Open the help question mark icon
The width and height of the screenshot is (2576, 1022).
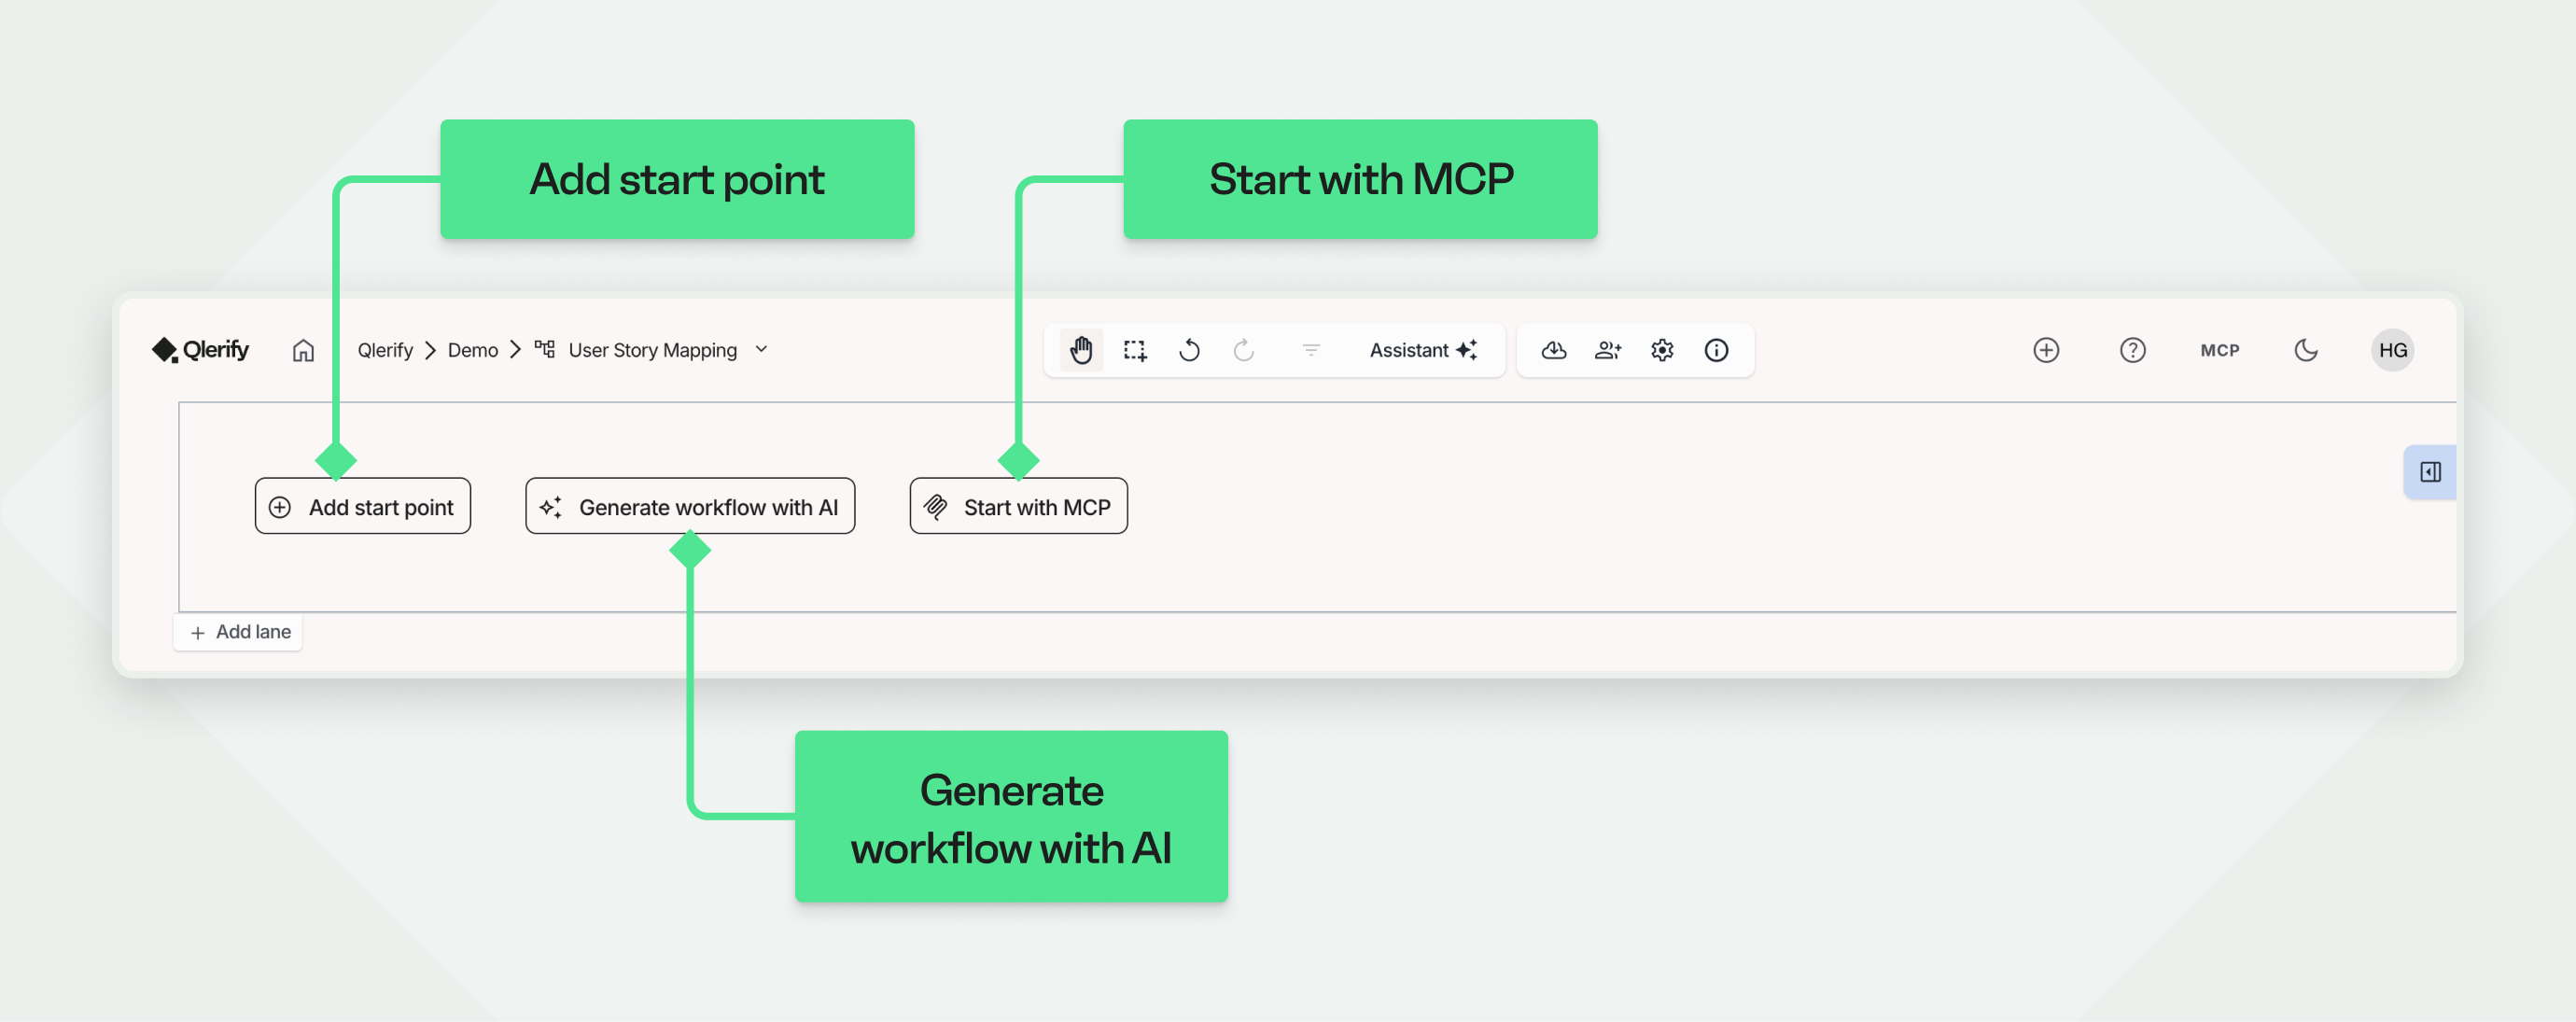(x=2133, y=350)
